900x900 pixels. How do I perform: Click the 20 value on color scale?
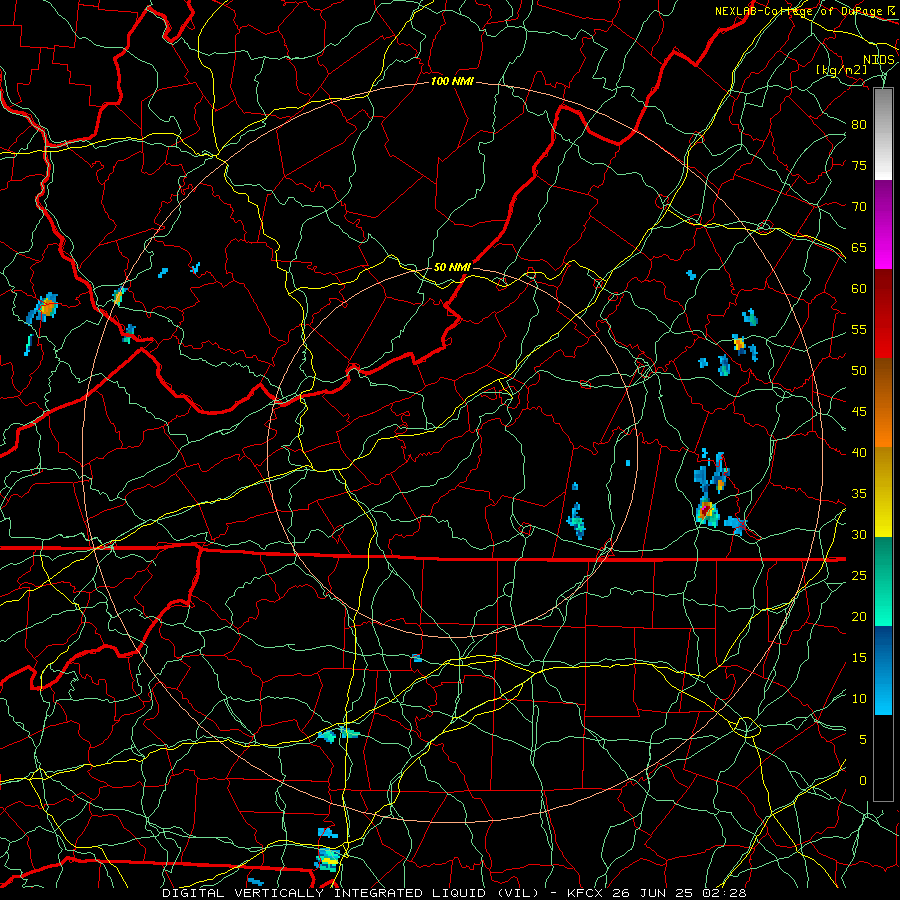[x=859, y=617]
